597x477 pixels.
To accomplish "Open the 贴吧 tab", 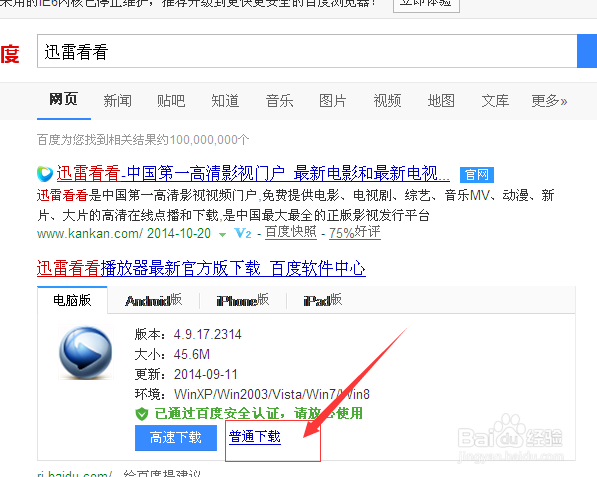I will [x=171, y=101].
